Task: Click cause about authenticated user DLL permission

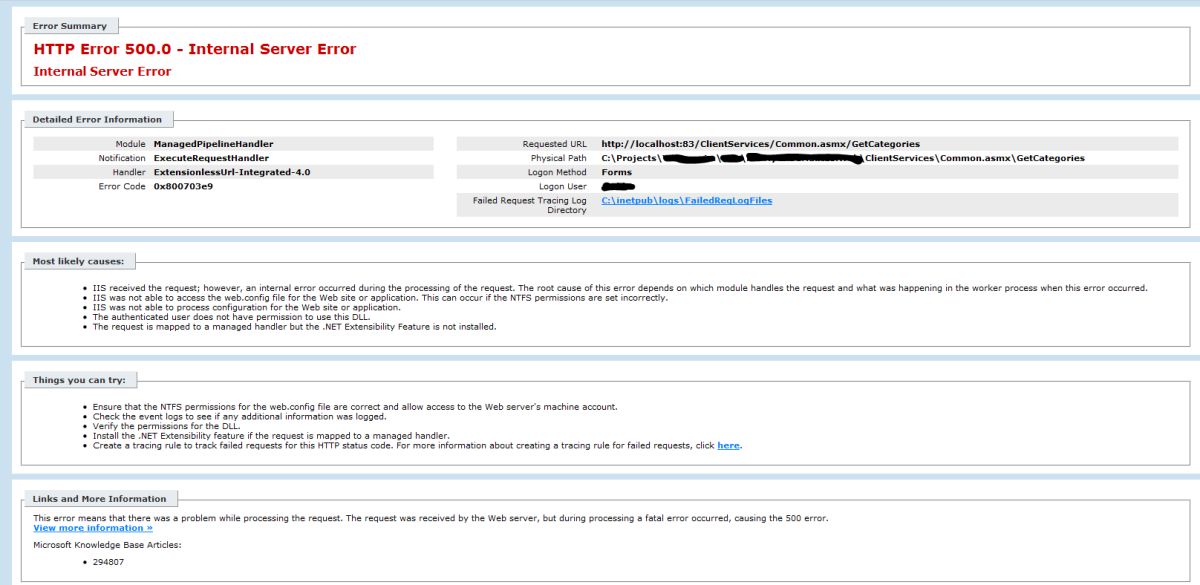Action: pos(231,317)
